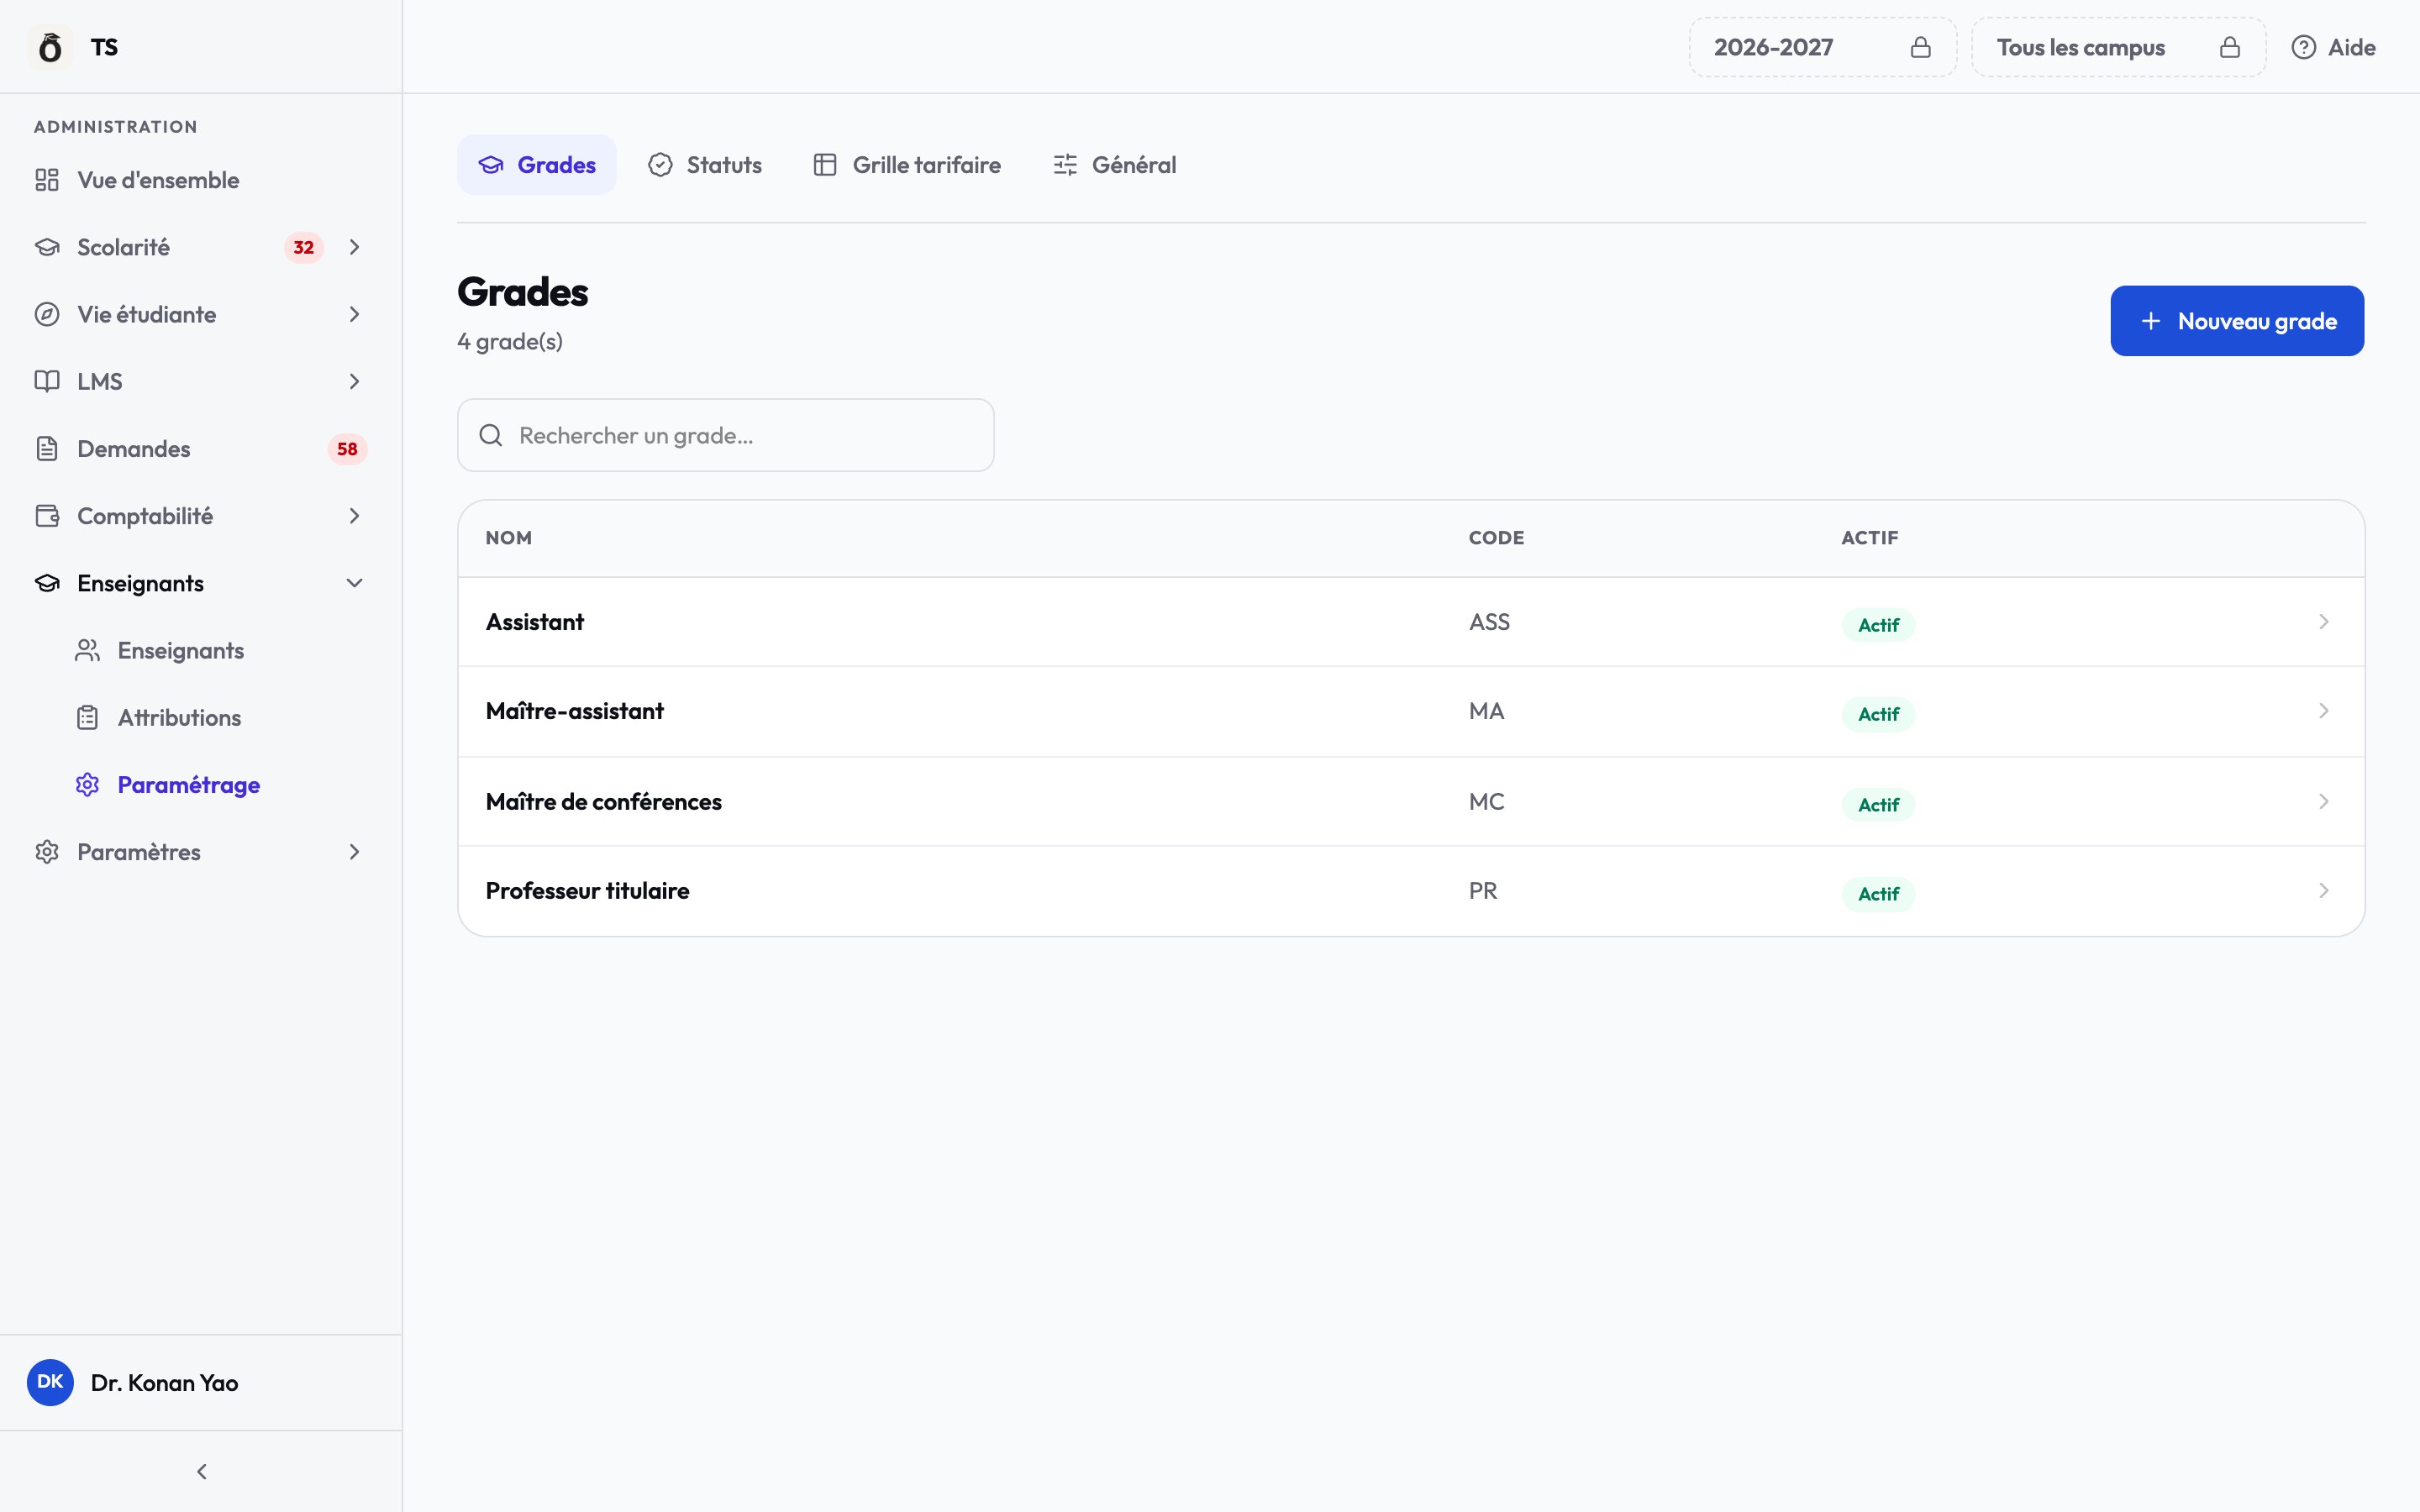Open the Grille tarifaire tab
The width and height of the screenshot is (2420, 1512).
[907, 165]
